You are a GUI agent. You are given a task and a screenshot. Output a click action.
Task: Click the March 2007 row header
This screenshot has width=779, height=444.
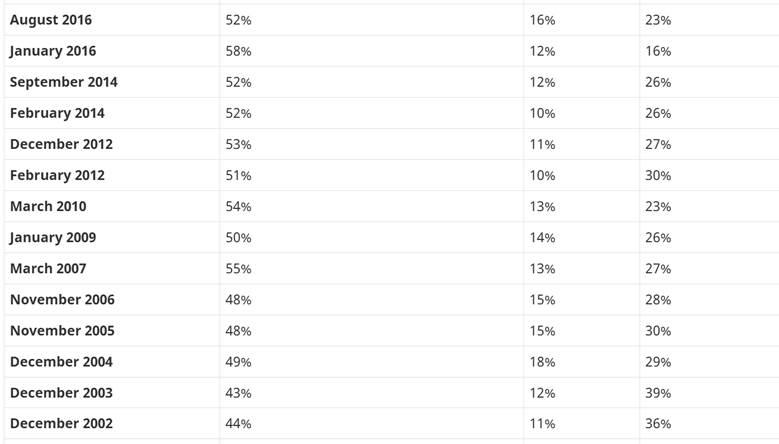(x=48, y=268)
